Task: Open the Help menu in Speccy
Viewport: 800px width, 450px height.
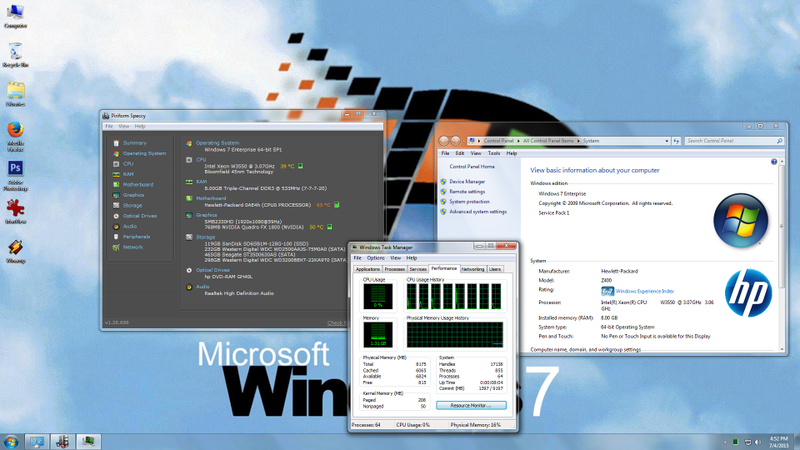Action: pos(140,126)
